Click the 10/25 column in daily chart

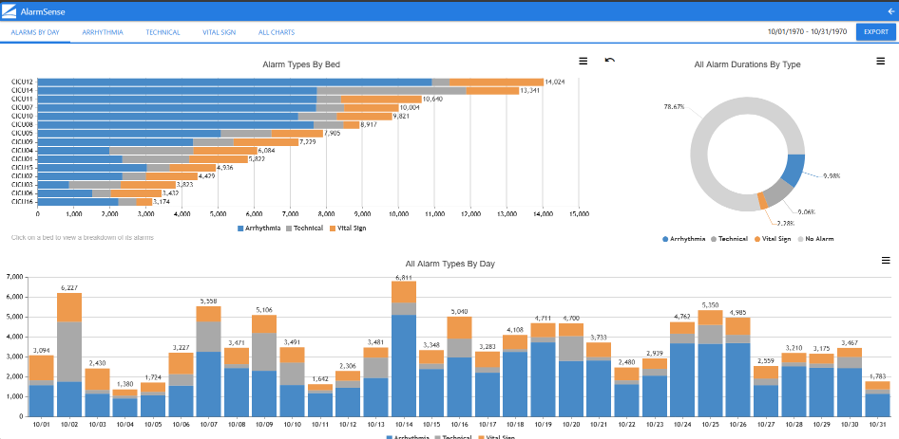[x=710, y=363]
